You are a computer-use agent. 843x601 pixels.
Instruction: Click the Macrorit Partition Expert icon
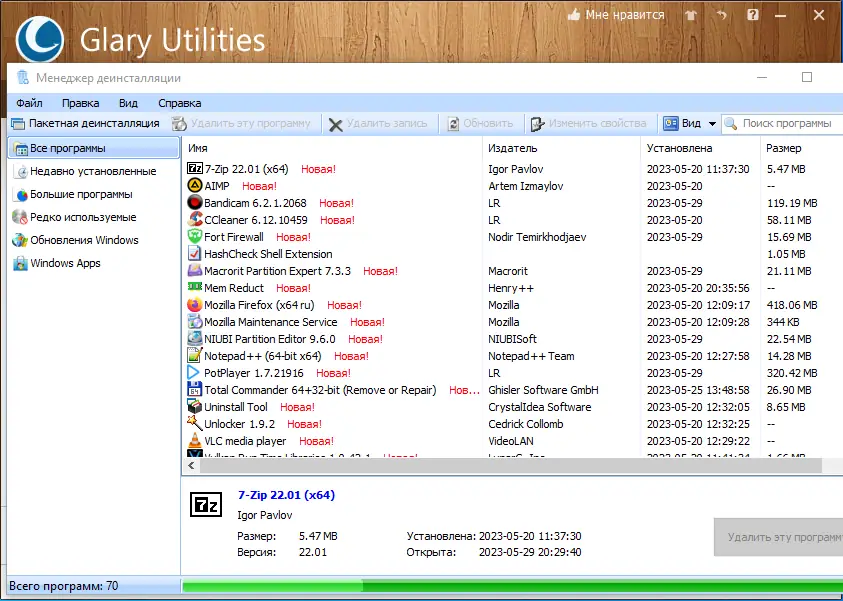coord(195,271)
